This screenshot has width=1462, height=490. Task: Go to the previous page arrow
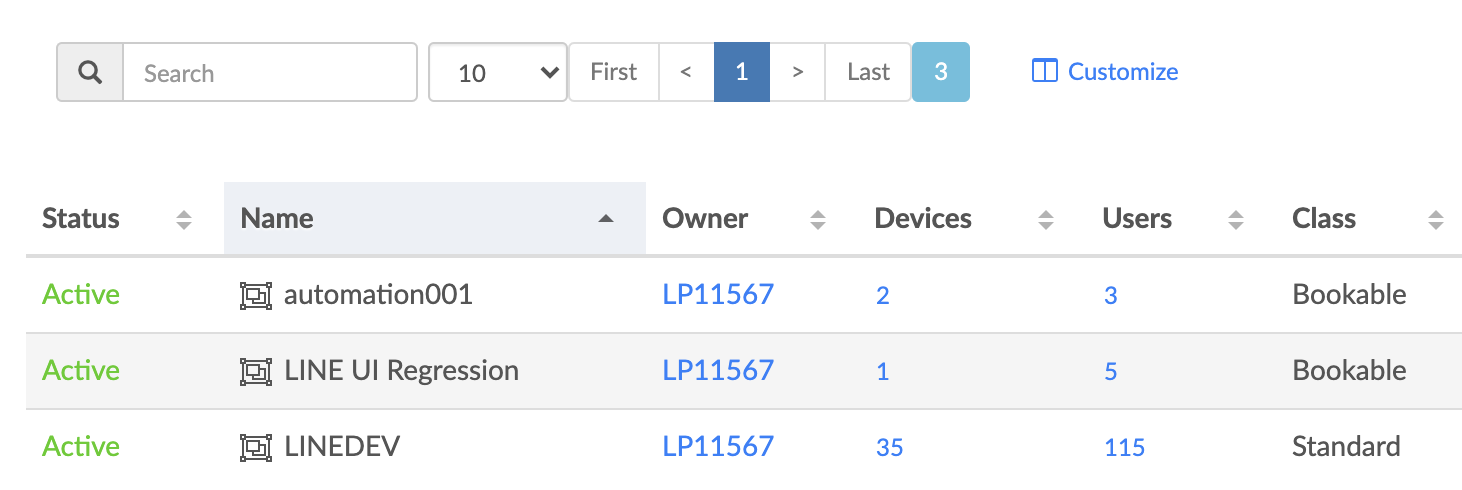pos(686,72)
